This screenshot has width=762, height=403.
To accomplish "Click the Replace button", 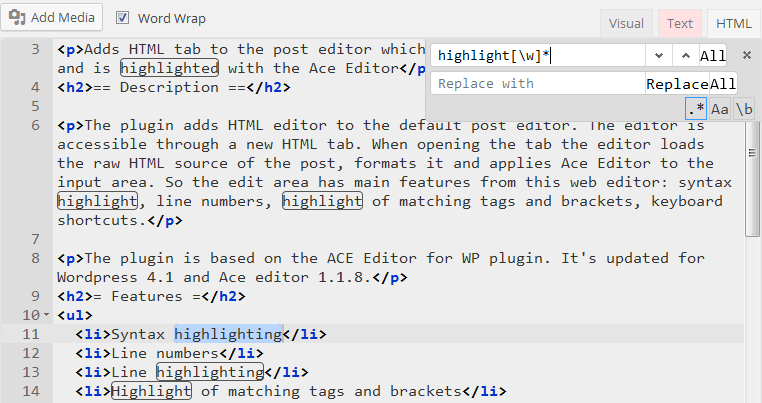I will tap(677, 84).
